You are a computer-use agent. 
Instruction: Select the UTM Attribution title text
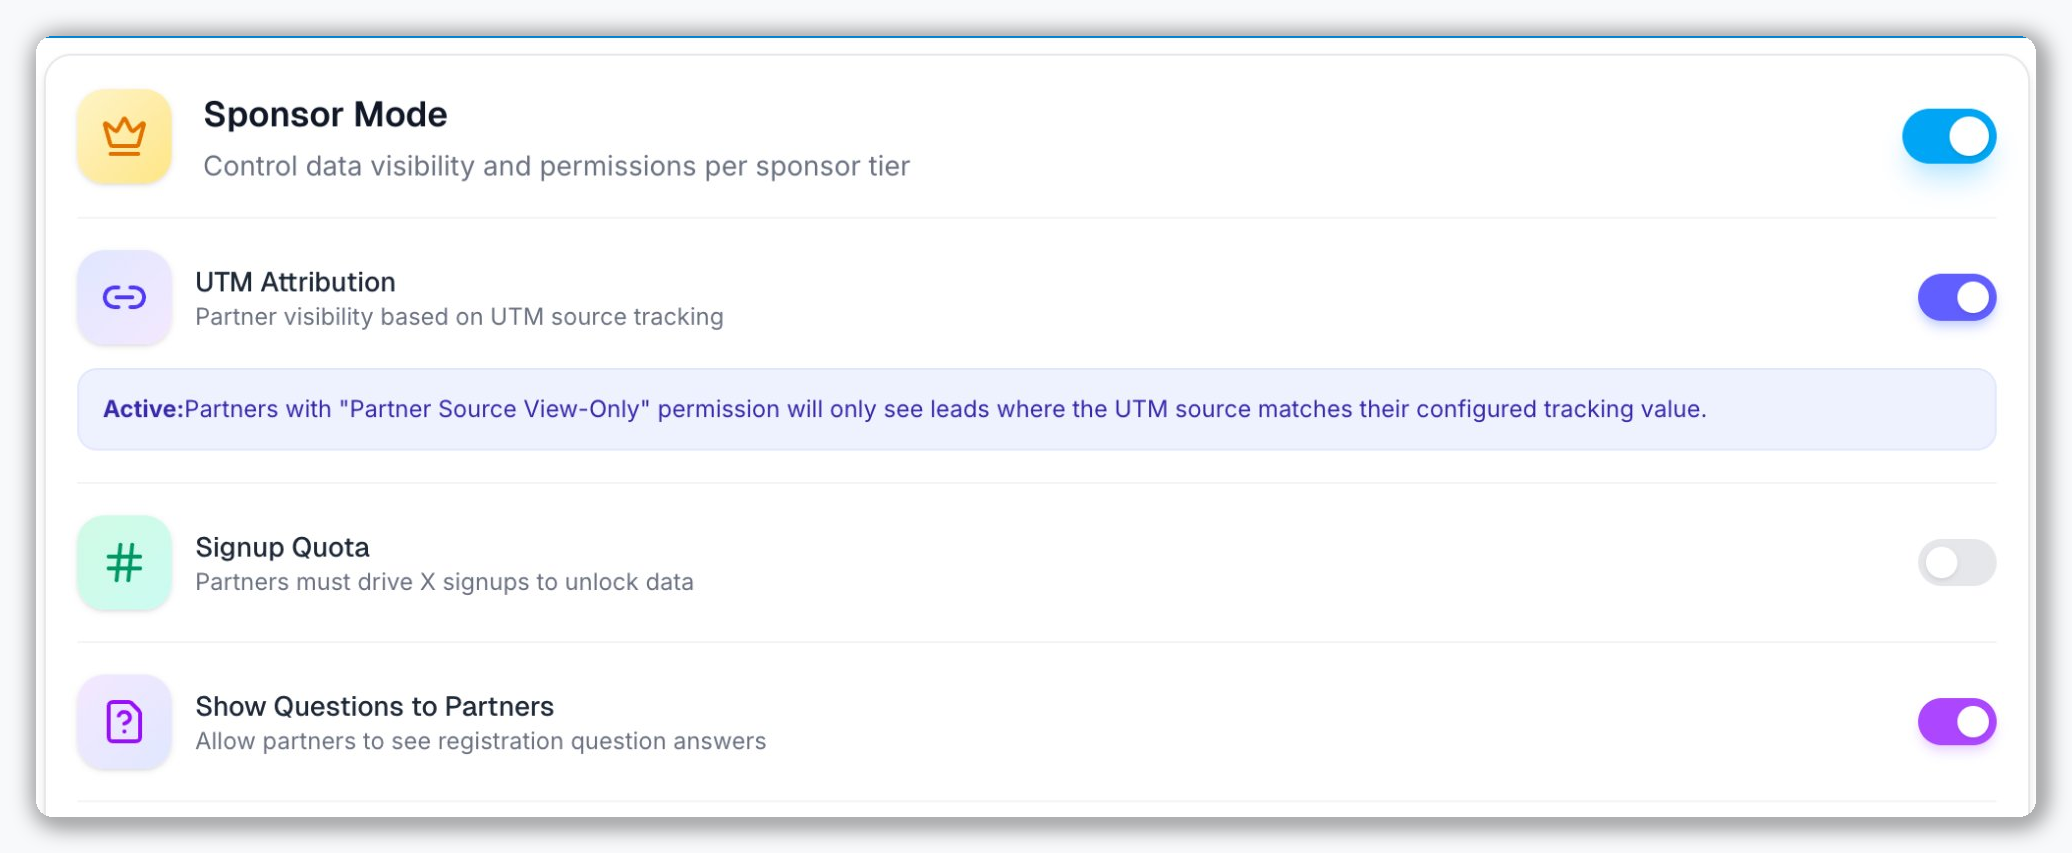295,281
